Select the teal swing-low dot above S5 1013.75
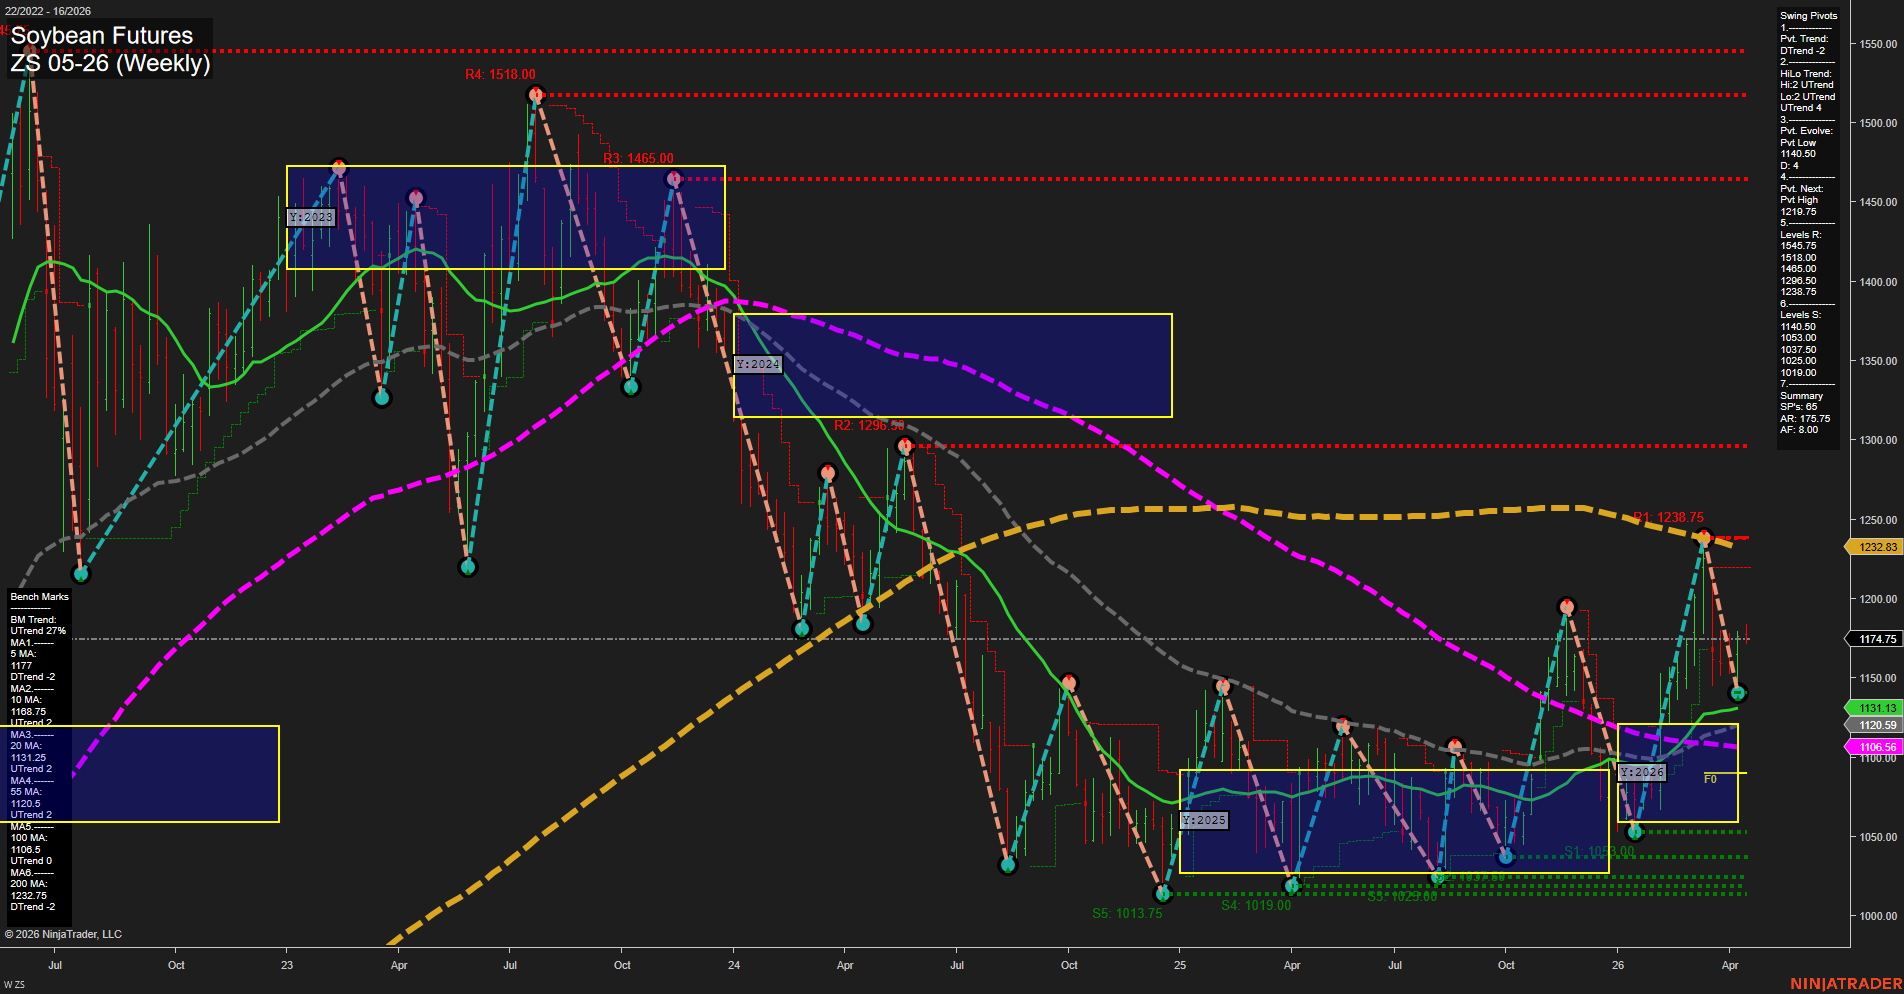Viewport: 1904px width, 994px height. 1163,895
